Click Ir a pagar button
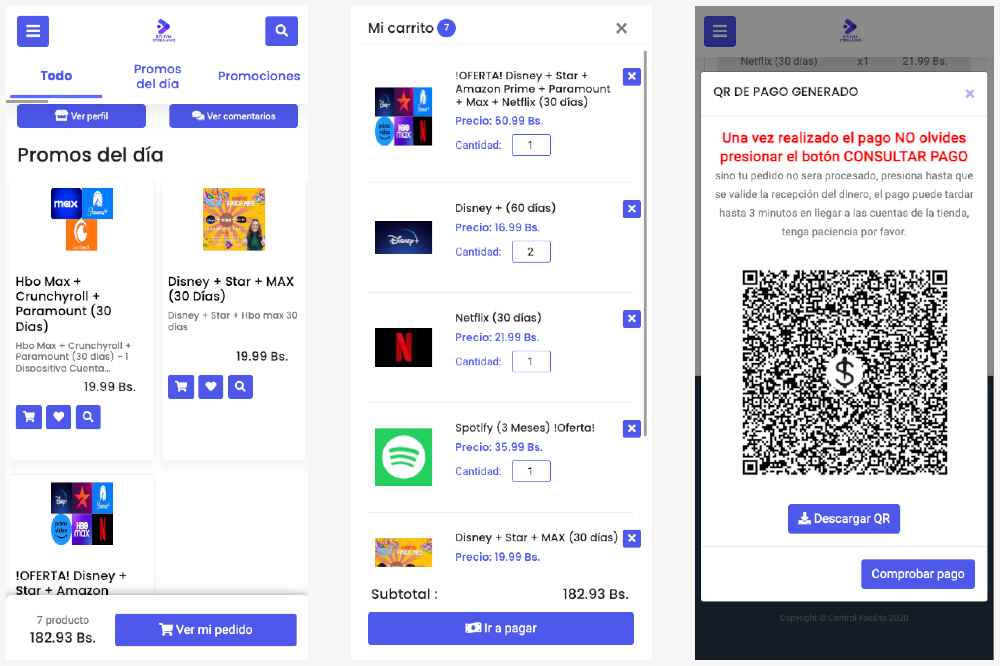Image resolution: width=1000 pixels, height=666 pixels. 501,628
